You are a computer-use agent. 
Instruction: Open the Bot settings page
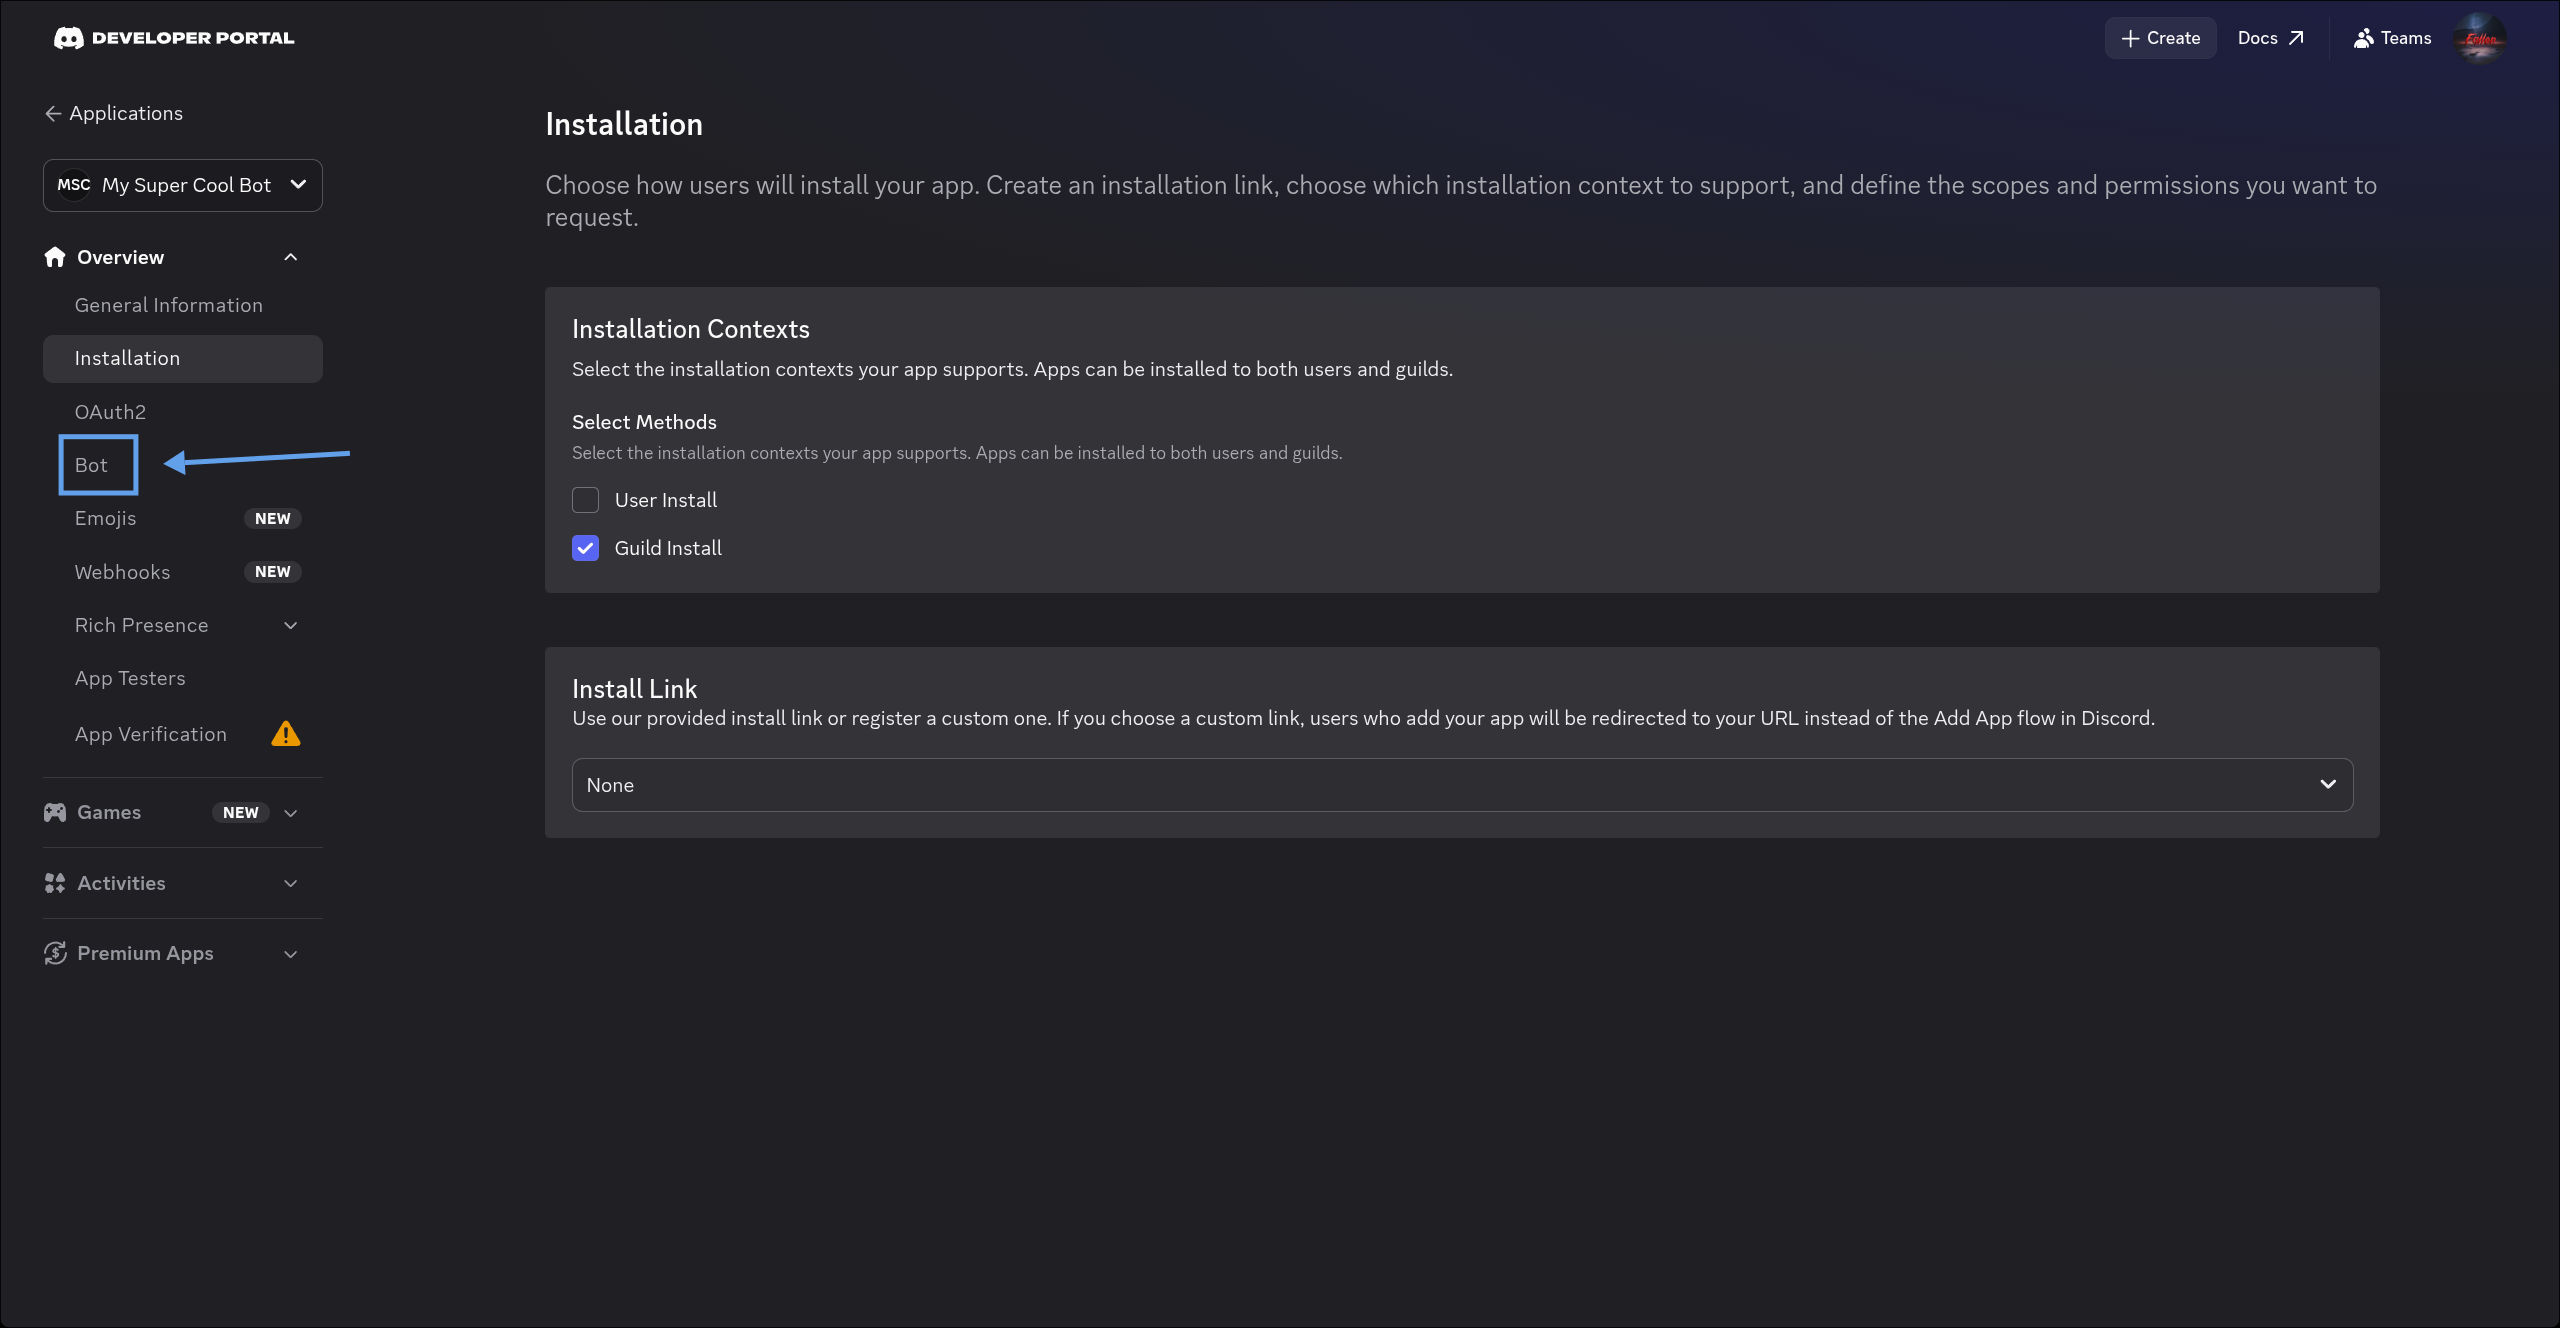(x=91, y=465)
